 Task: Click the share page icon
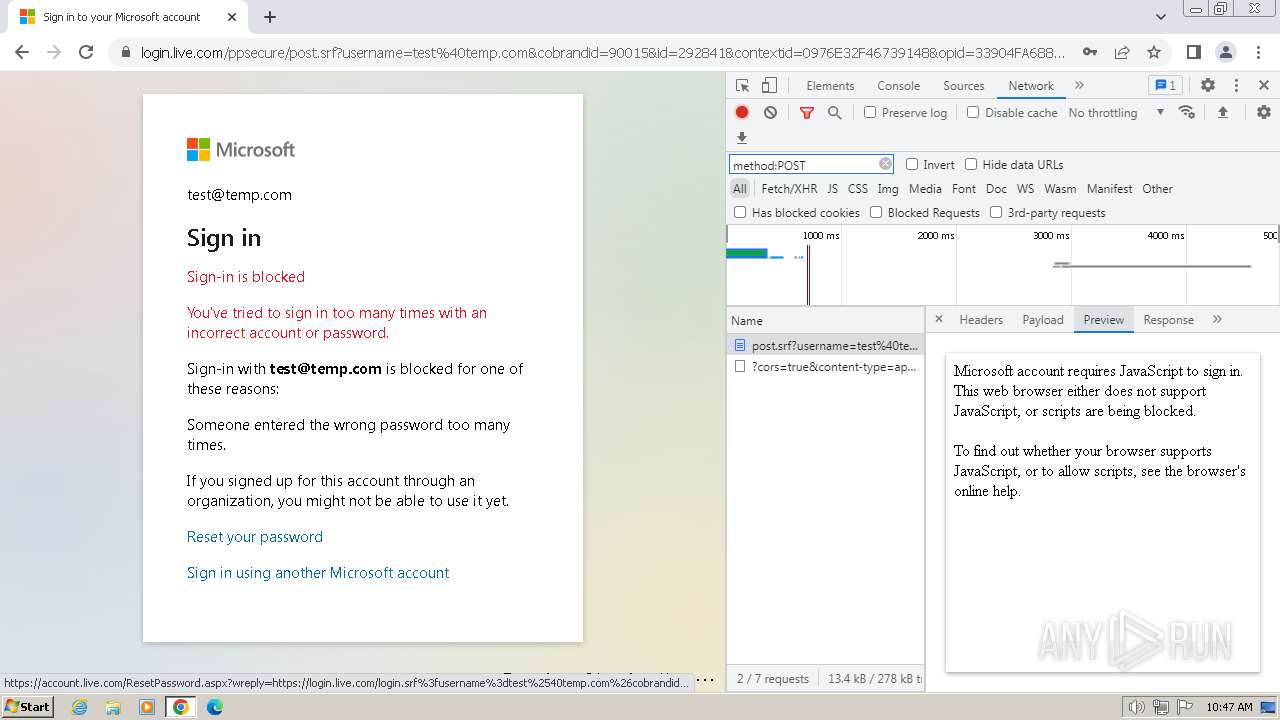point(1122,52)
